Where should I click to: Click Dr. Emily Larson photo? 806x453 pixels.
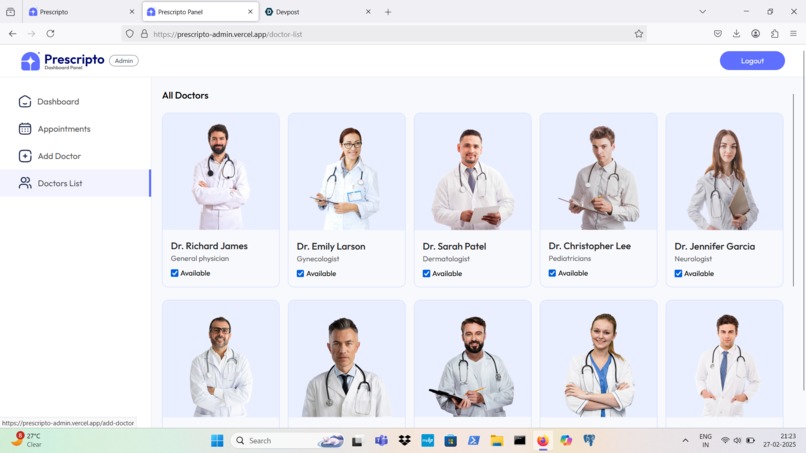[x=347, y=172]
